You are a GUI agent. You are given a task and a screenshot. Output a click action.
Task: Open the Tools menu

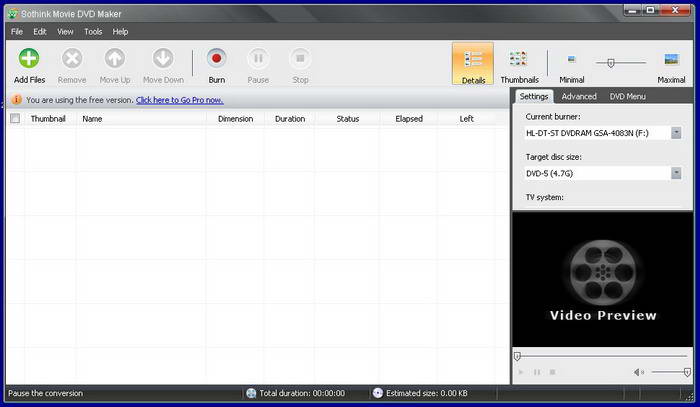tap(93, 32)
